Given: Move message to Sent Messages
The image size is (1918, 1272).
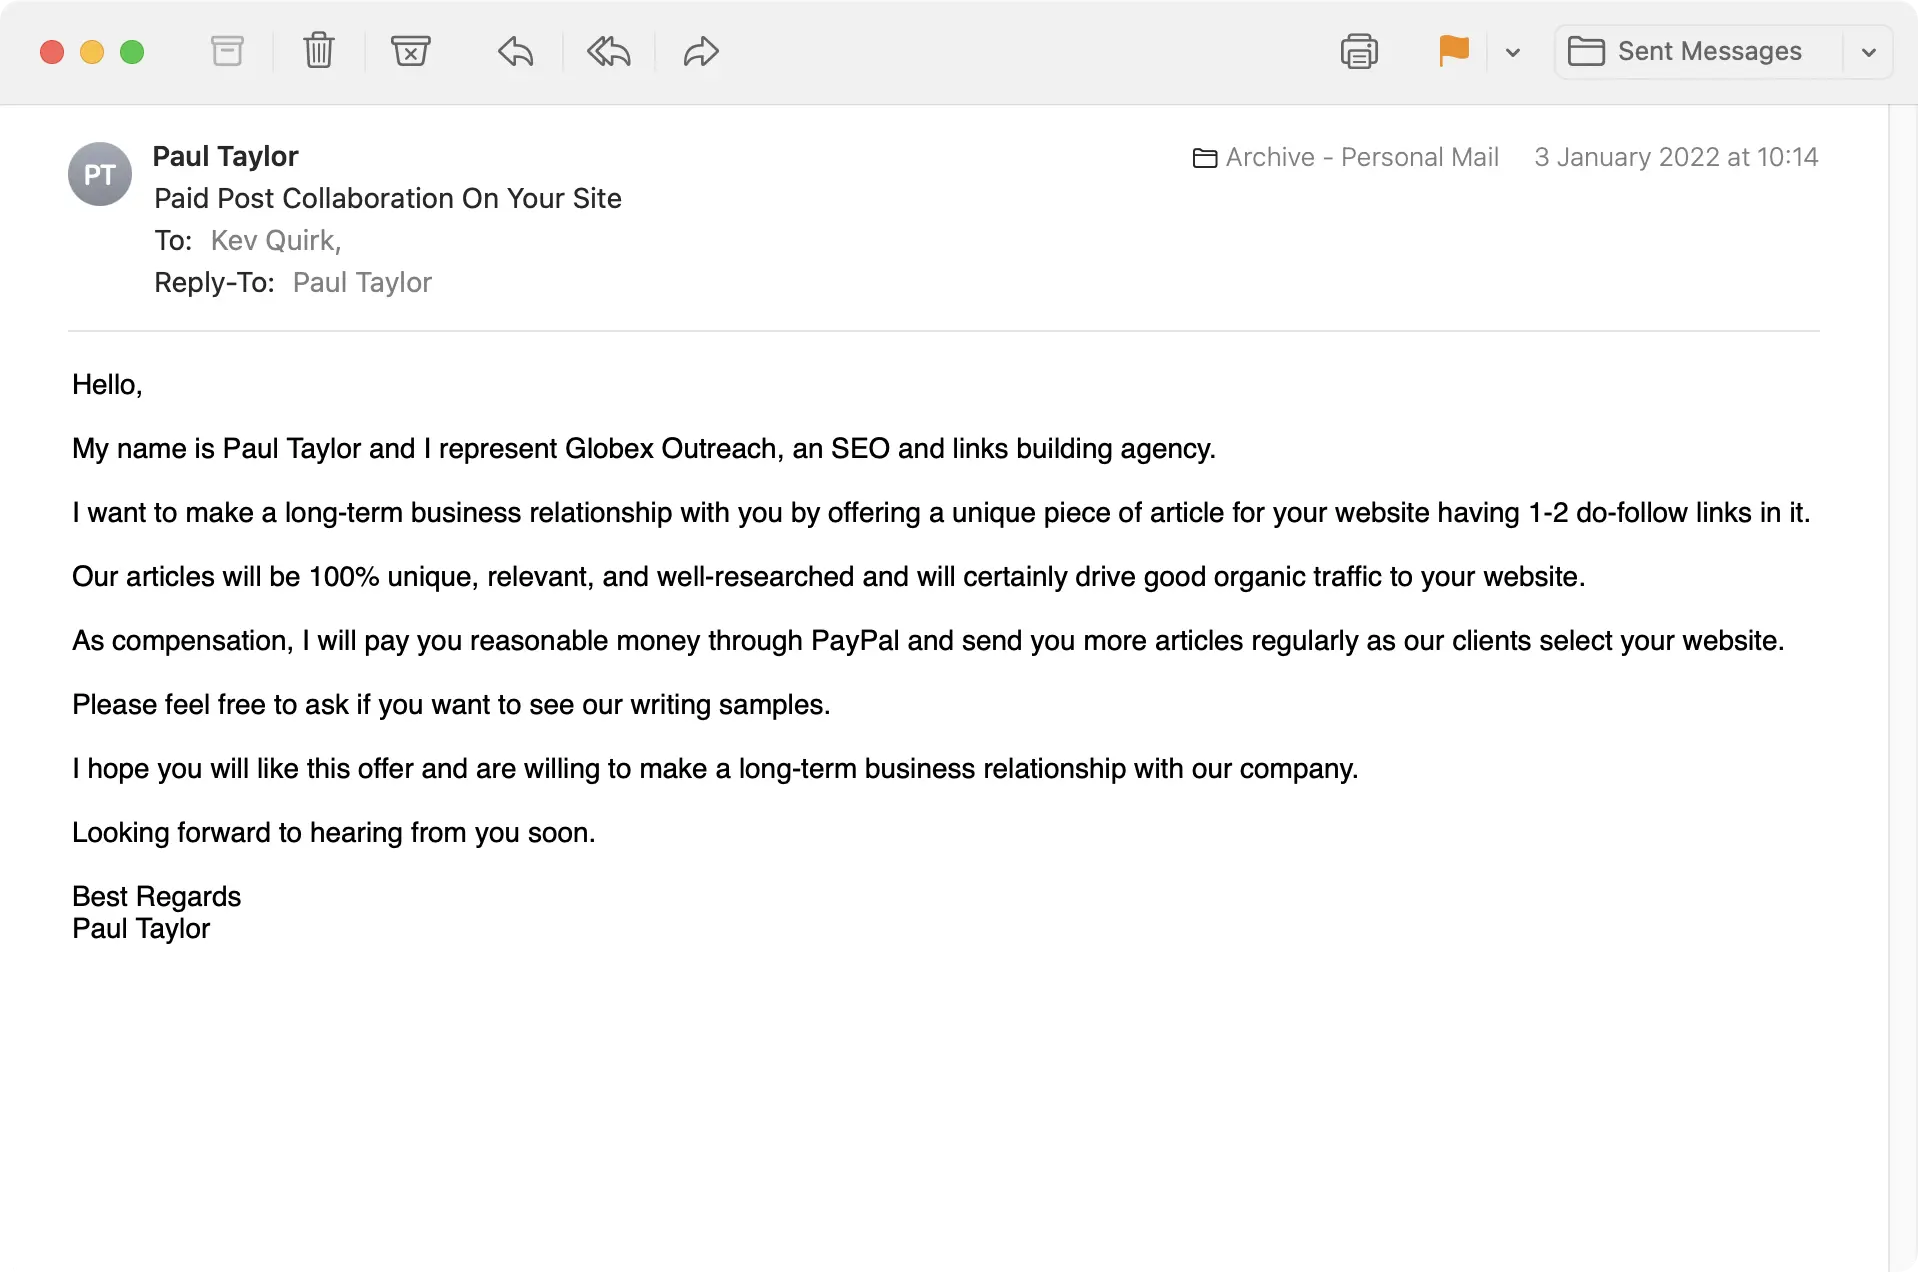Looking at the screenshot, I should 1709,50.
